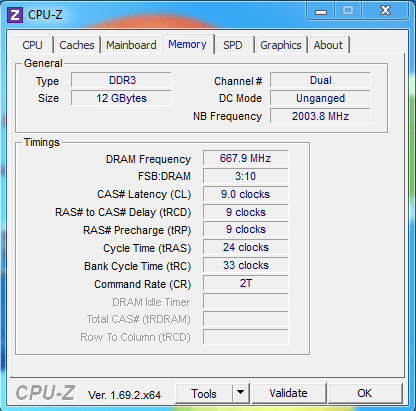The height and width of the screenshot is (411, 416).
Task: Click the CAS# Latency (CL) label
Action: (x=144, y=194)
